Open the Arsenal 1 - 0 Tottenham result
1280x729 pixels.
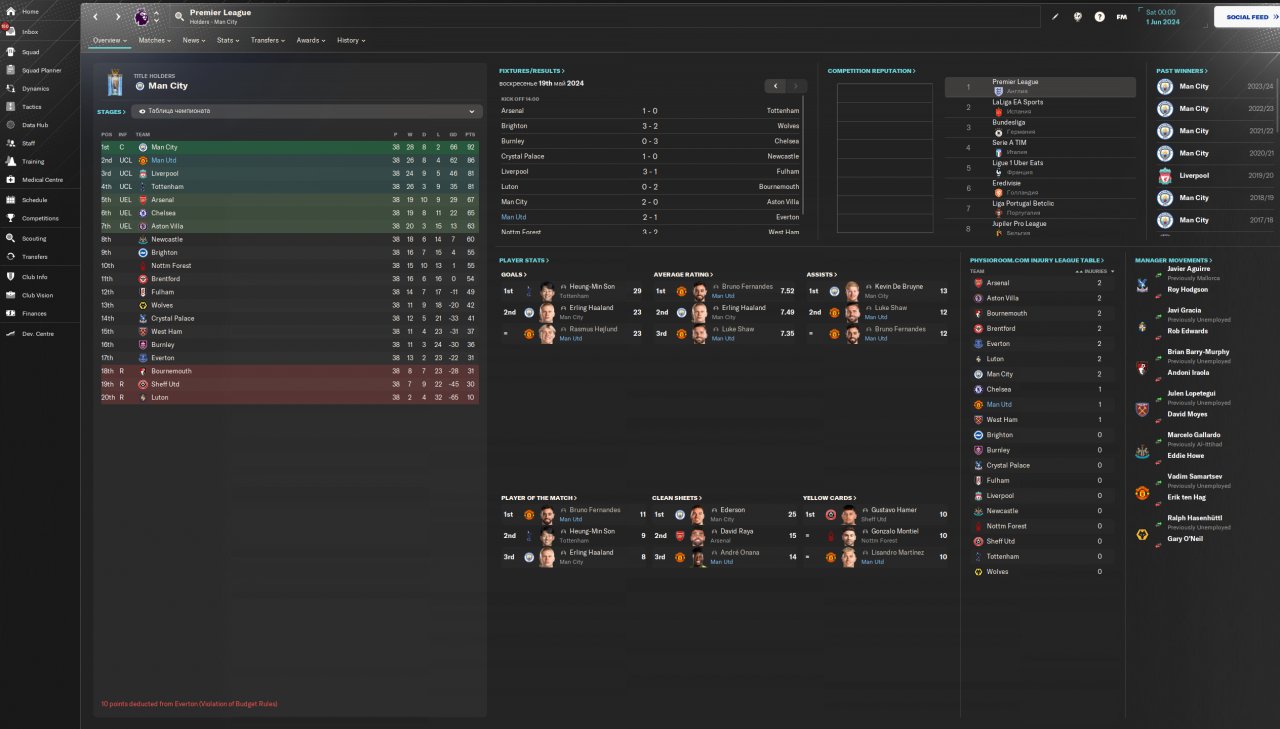(650, 111)
